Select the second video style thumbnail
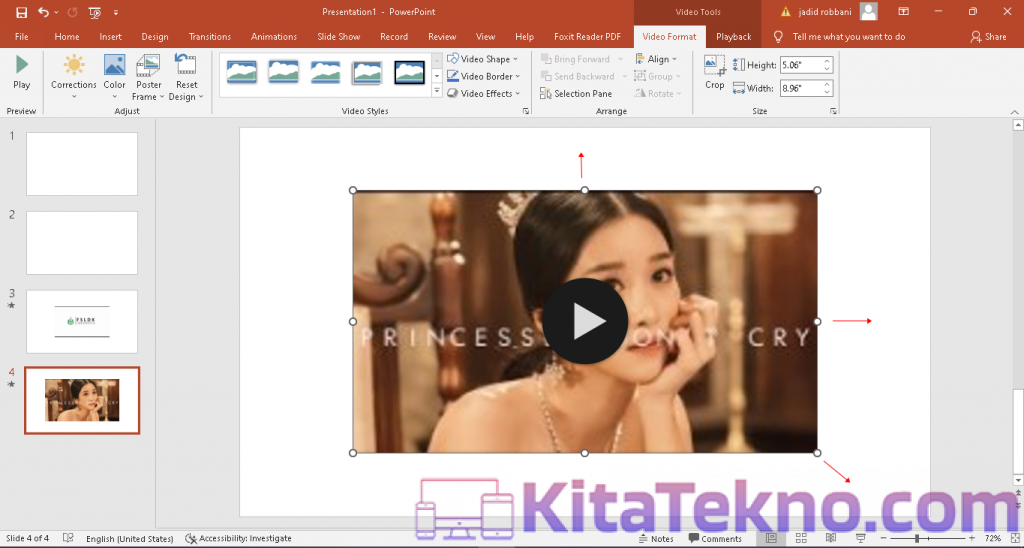The height and width of the screenshot is (548, 1024). 283,72
